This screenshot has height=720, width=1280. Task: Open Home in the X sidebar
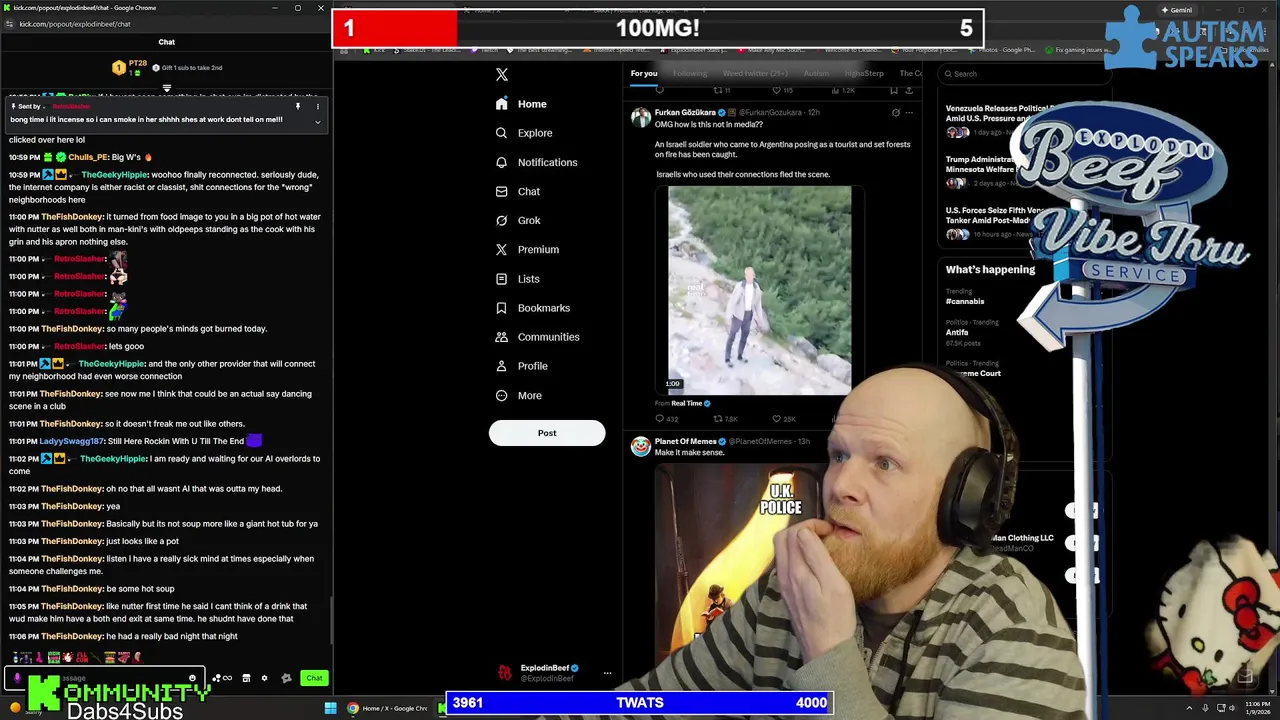pos(521,104)
